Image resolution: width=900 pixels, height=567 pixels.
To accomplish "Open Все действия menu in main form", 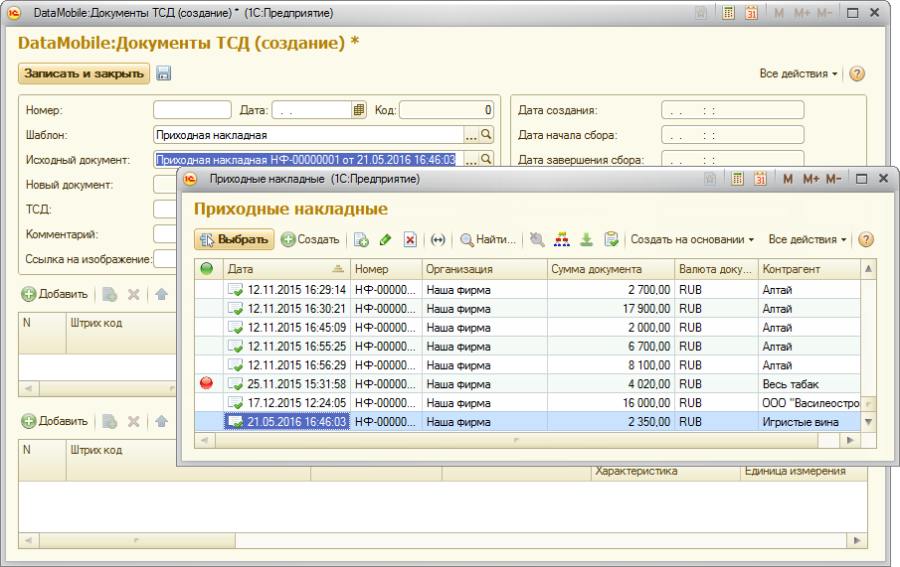I will [798, 73].
